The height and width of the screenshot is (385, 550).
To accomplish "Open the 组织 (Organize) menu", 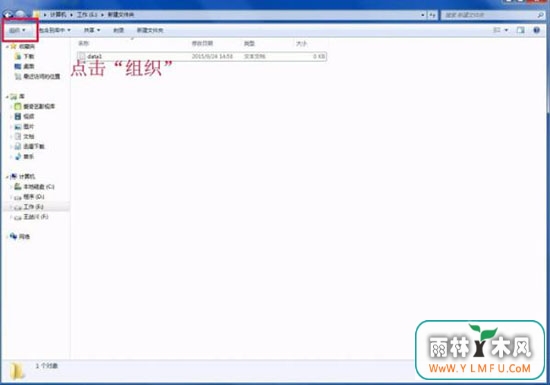I will 17,30.
